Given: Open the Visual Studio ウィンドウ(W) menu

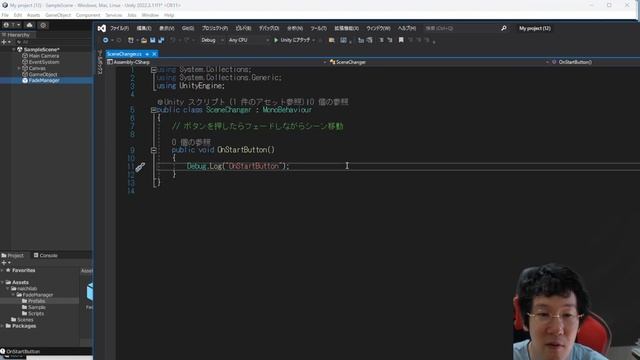Looking at the screenshot, I should click(x=378, y=28).
